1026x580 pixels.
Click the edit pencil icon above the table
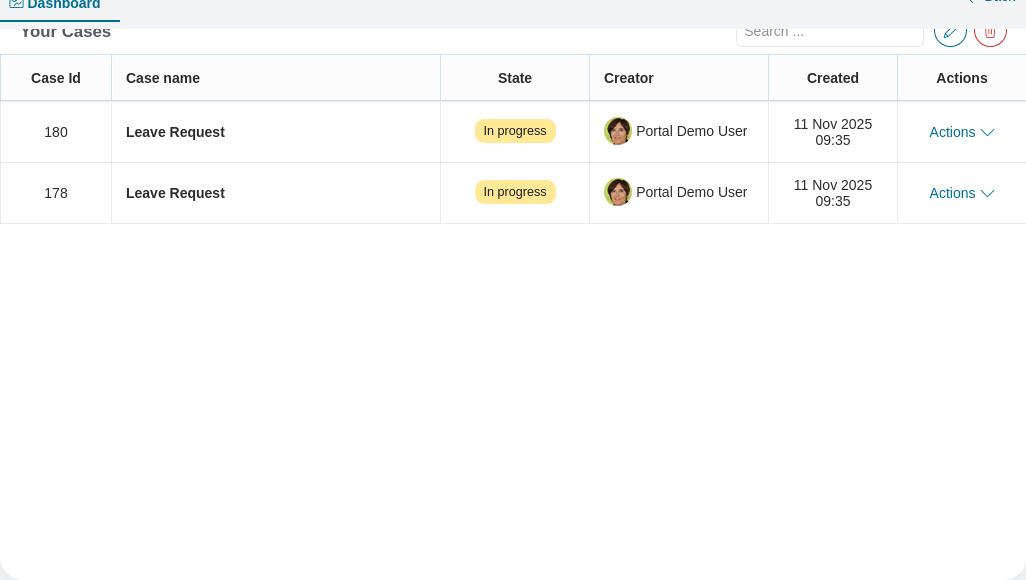tap(950, 31)
